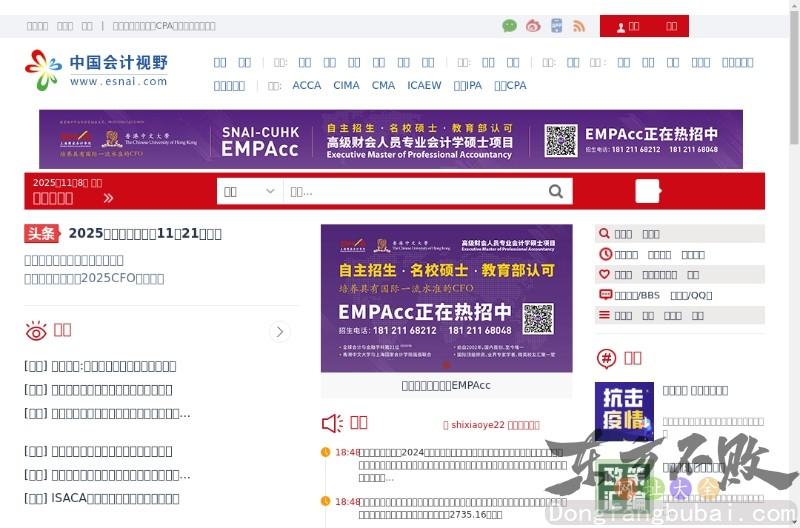Open the CMA navigation link

pos(383,86)
